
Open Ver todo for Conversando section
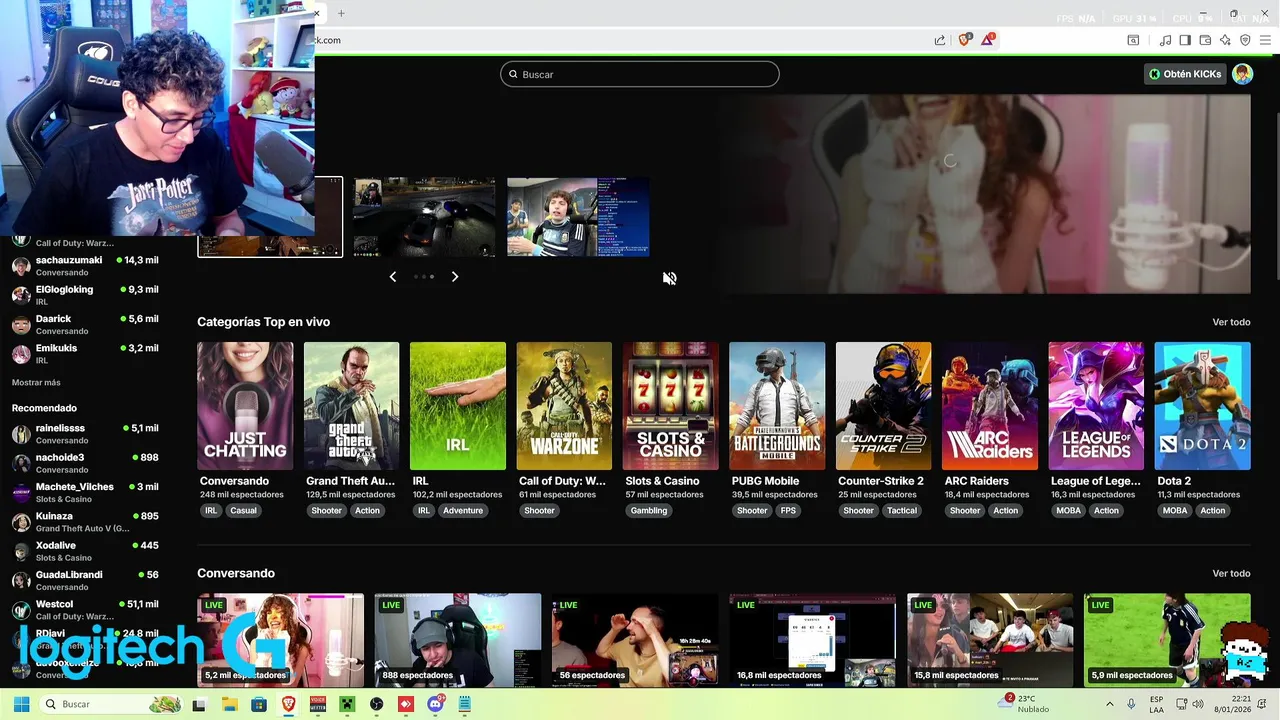click(1231, 573)
